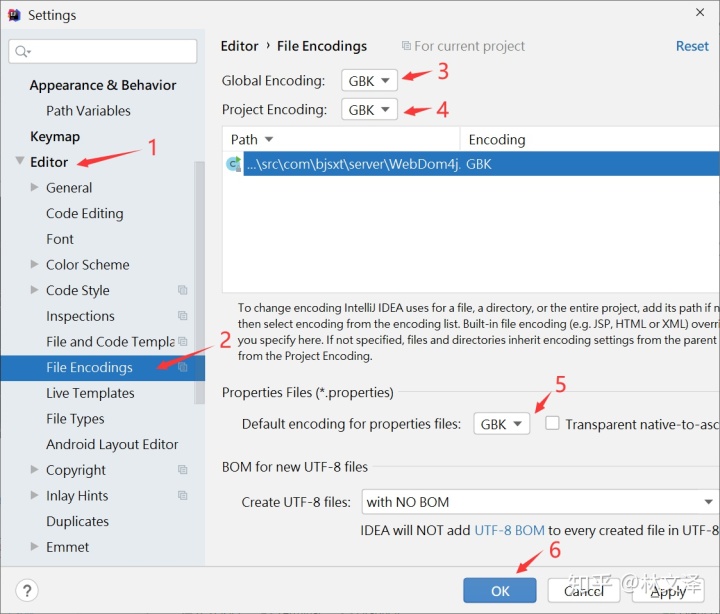Viewport: 720px width, 614px height.
Task: Sort by the Path column header
Action: tap(341, 139)
